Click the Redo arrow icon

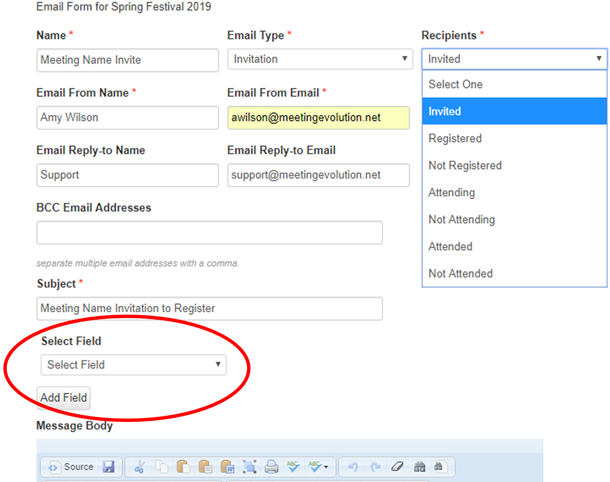[373, 467]
